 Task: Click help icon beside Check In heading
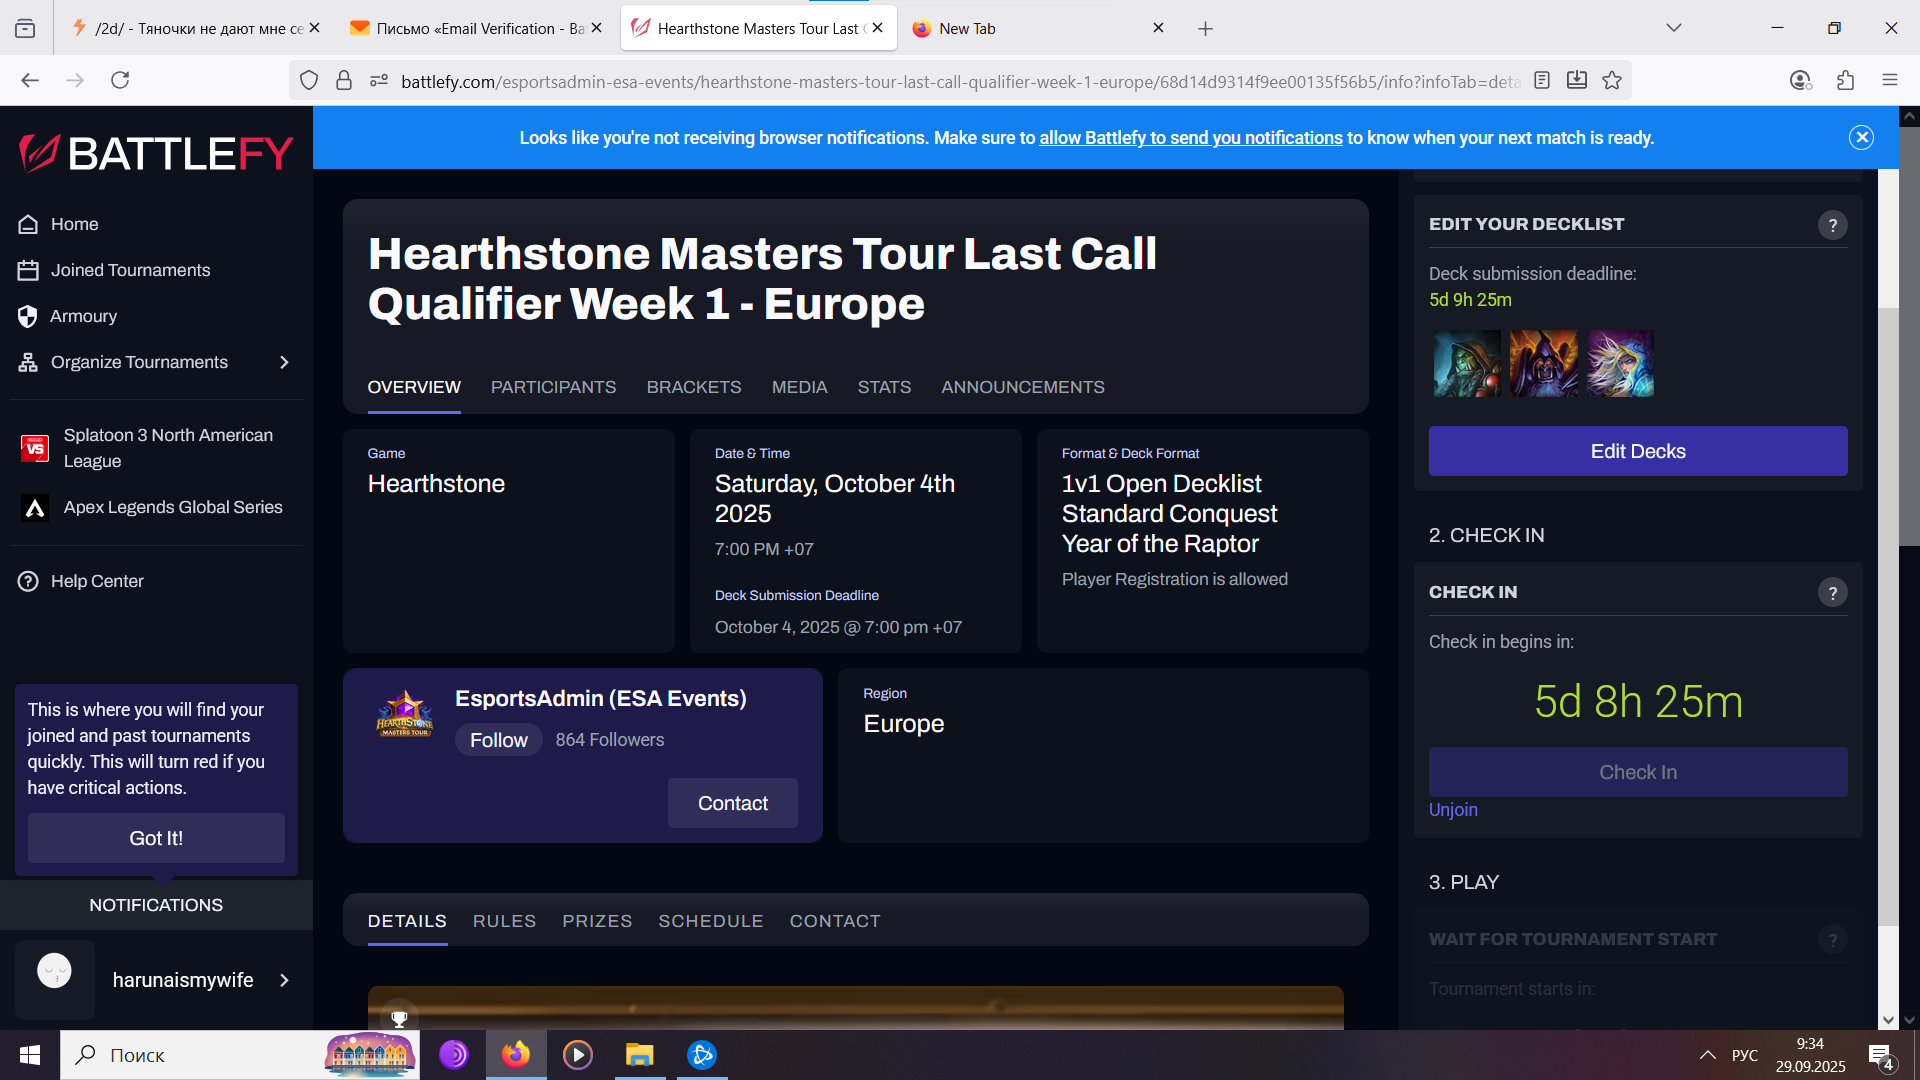[x=1832, y=593]
